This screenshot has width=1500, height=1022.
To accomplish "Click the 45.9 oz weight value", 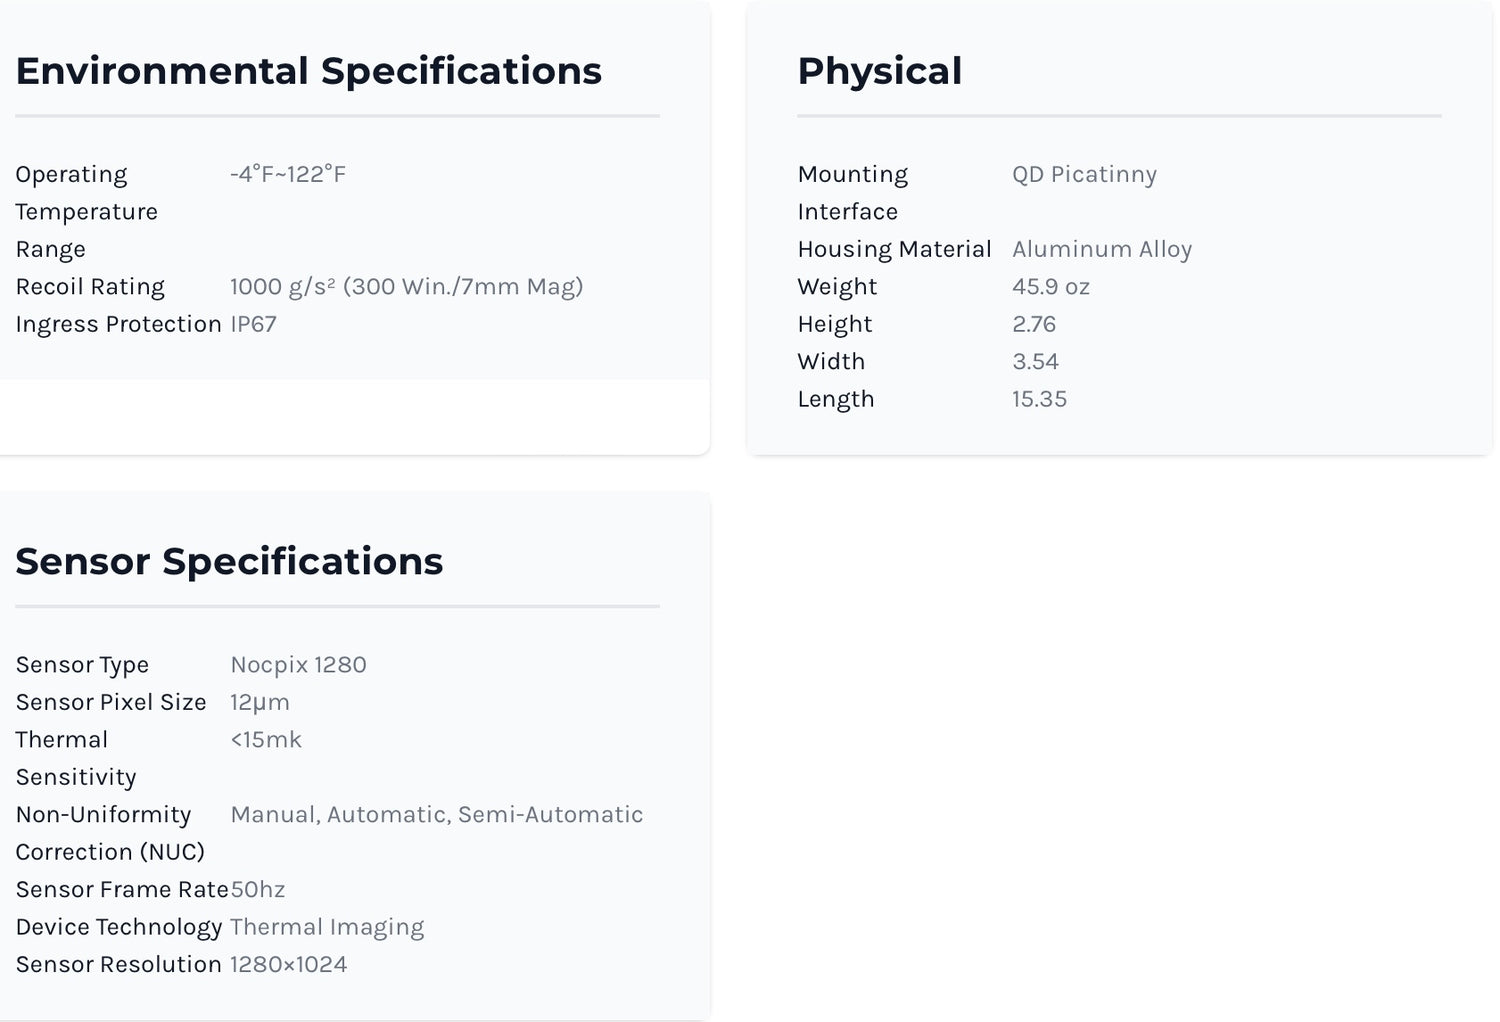I will (1051, 287).
